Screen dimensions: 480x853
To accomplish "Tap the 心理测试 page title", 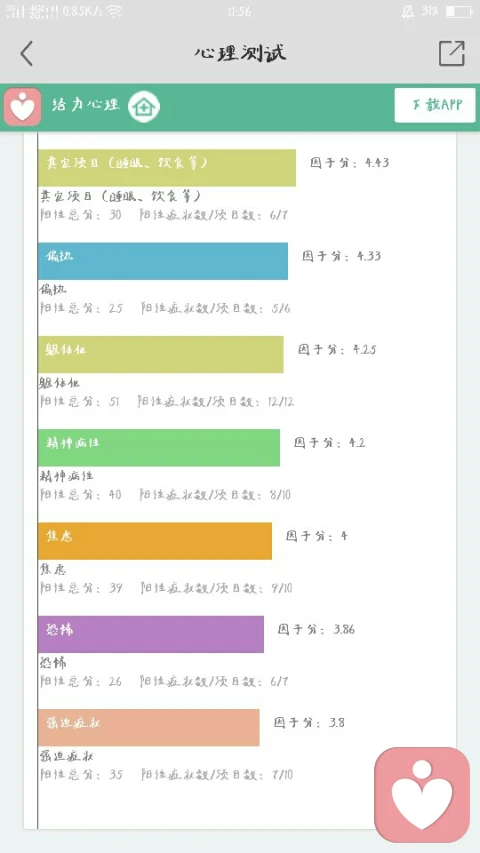I will pyautogui.click(x=240, y=53).
